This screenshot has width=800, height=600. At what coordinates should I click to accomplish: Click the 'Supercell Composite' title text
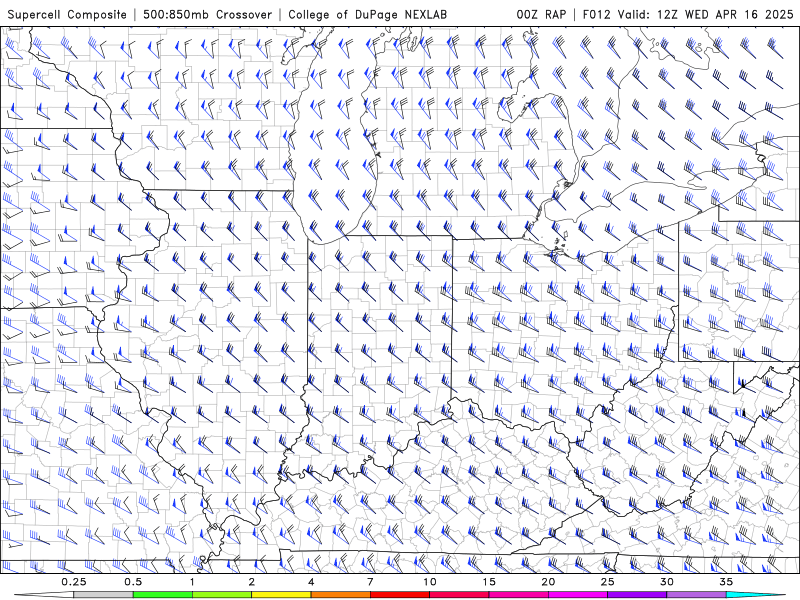[67, 15]
